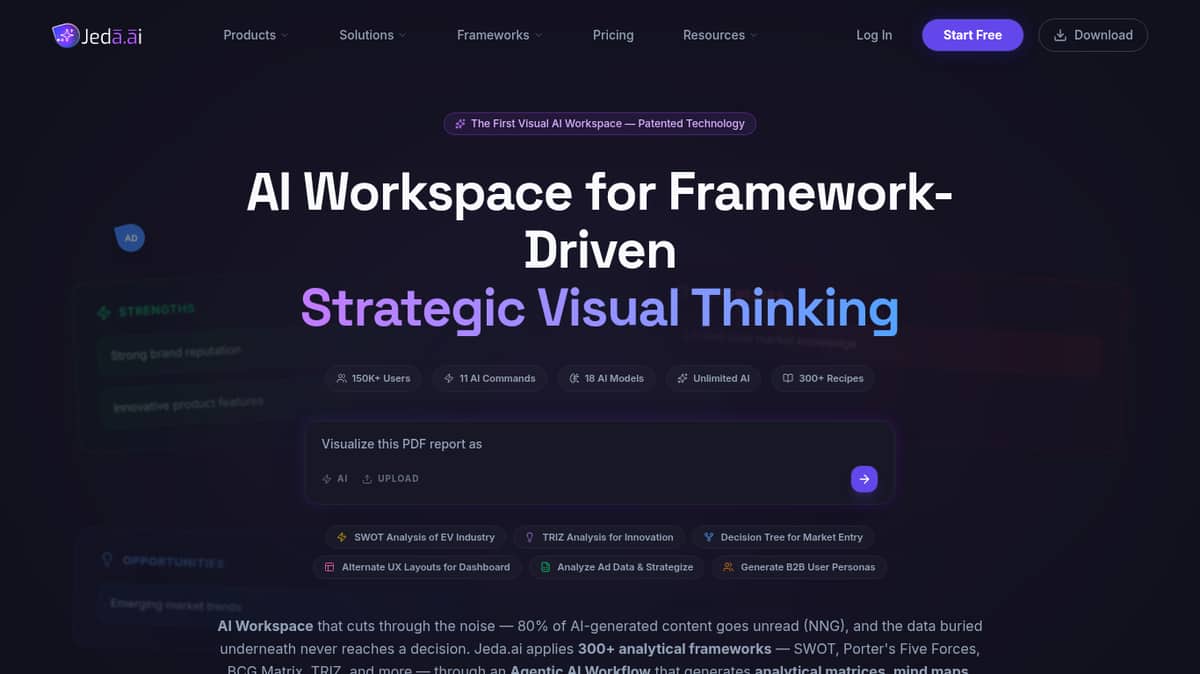
Task: Click the brain icon beside 18 AI Models
Action: 574,379
